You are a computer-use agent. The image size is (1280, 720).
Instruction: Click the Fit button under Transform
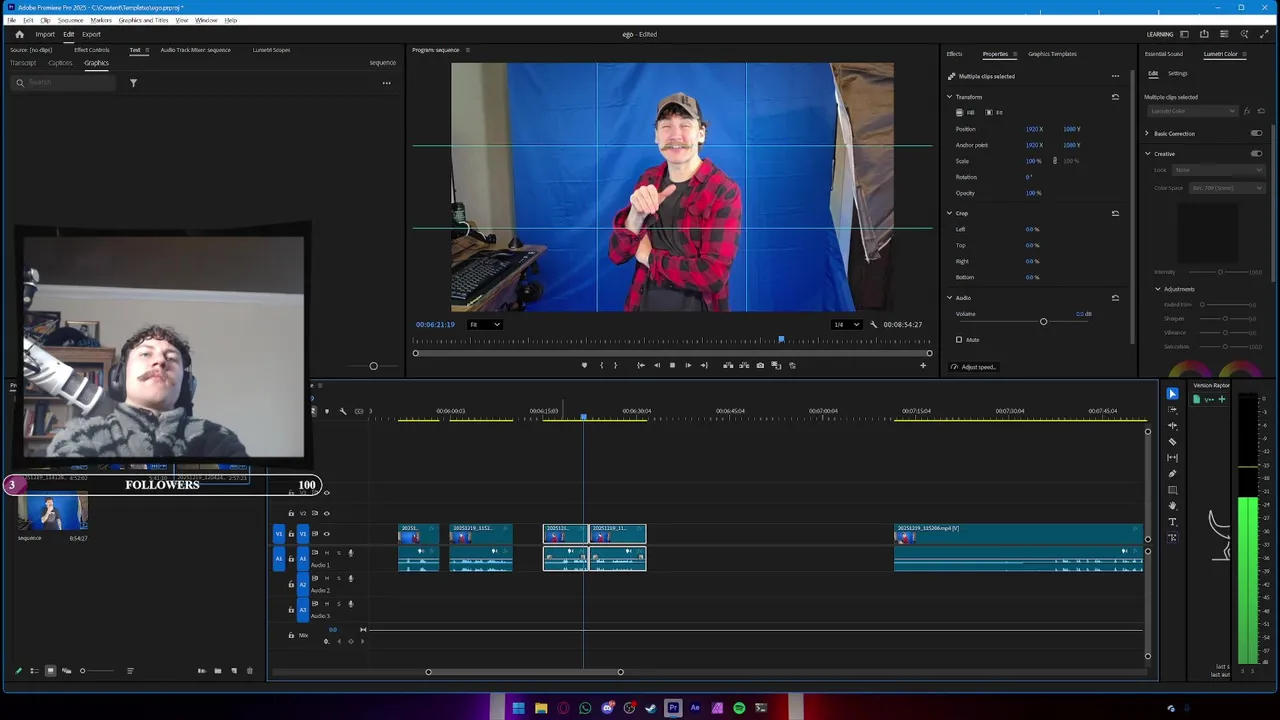pyautogui.click(x=995, y=112)
